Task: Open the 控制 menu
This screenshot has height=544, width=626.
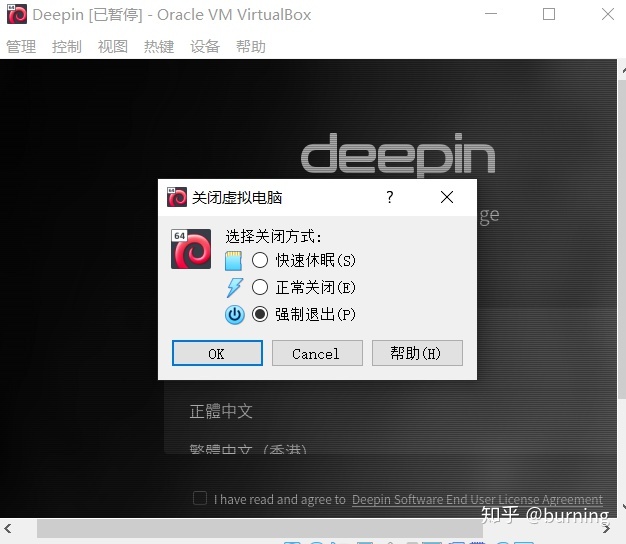Action: point(67,46)
